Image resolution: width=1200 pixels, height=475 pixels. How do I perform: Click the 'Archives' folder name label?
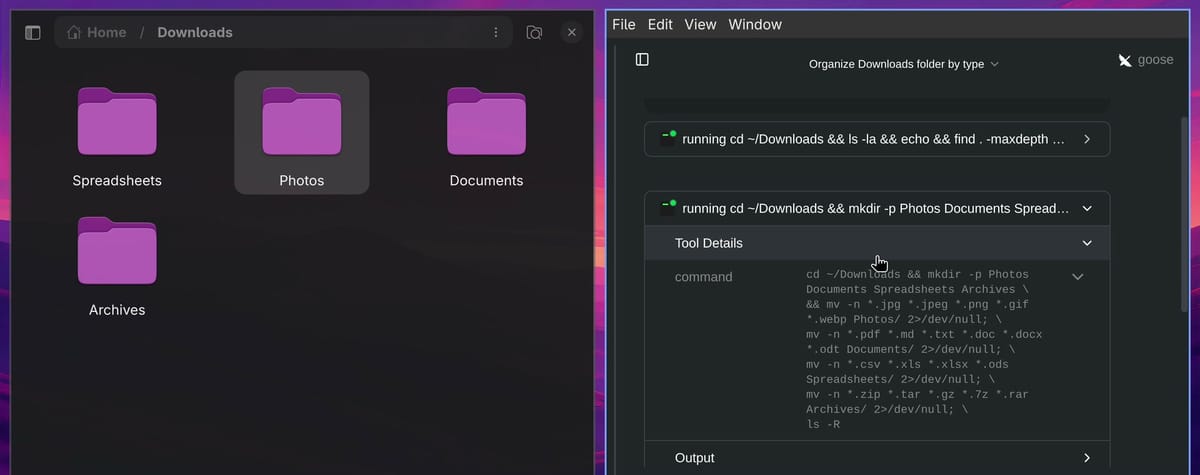tap(117, 310)
